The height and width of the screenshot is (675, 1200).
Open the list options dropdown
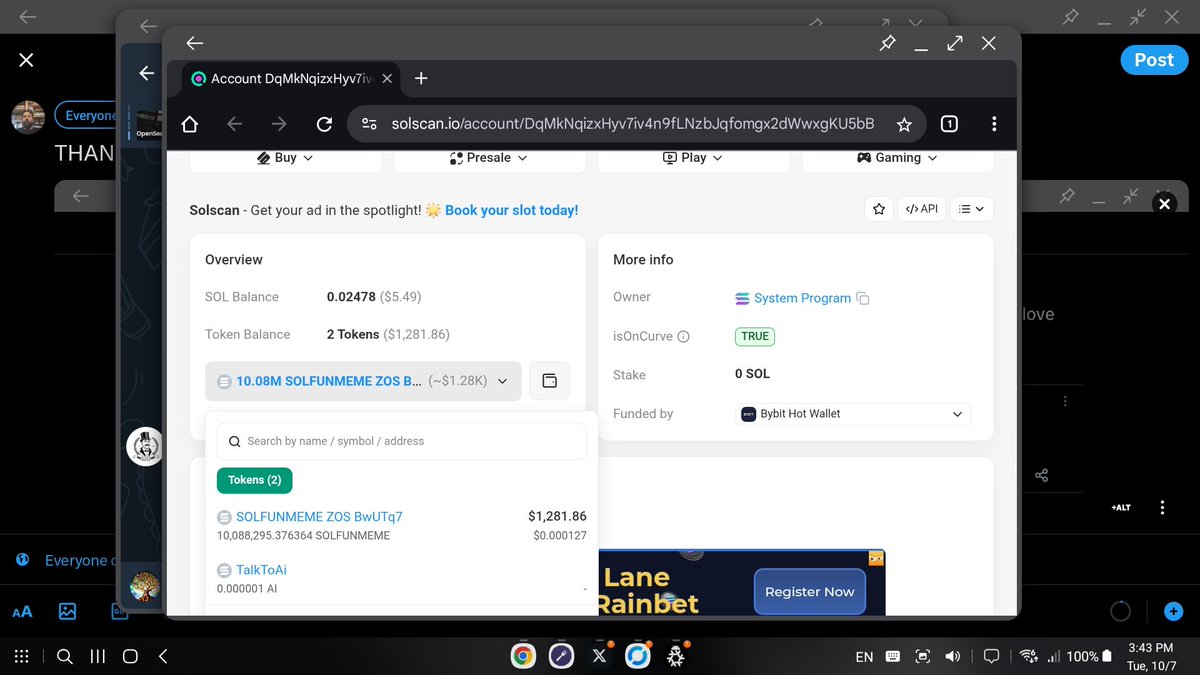971,209
